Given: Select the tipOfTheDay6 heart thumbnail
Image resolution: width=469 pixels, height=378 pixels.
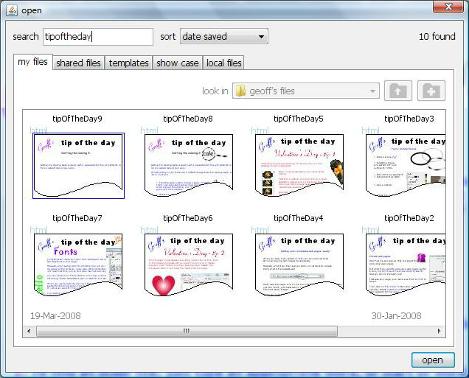Looking at the screenshot, I should click(188, 264).
